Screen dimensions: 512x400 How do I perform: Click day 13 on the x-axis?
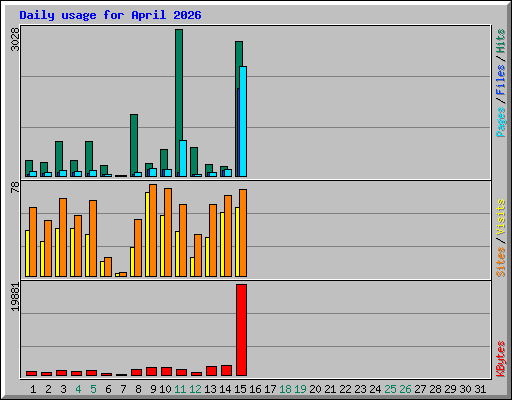click(x=210, y=389)
